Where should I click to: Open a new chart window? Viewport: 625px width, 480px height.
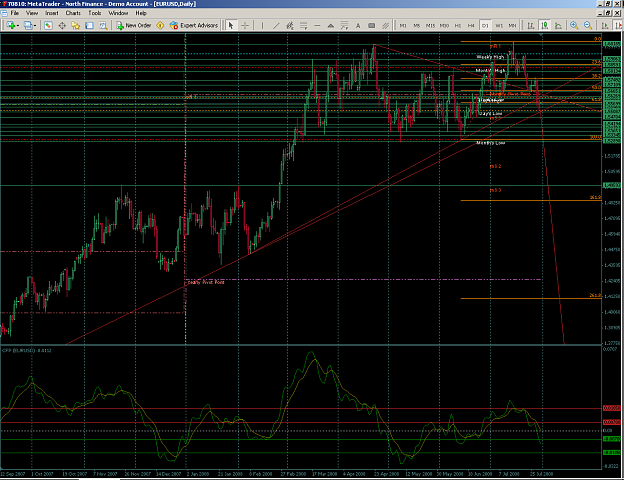point(10,26)
